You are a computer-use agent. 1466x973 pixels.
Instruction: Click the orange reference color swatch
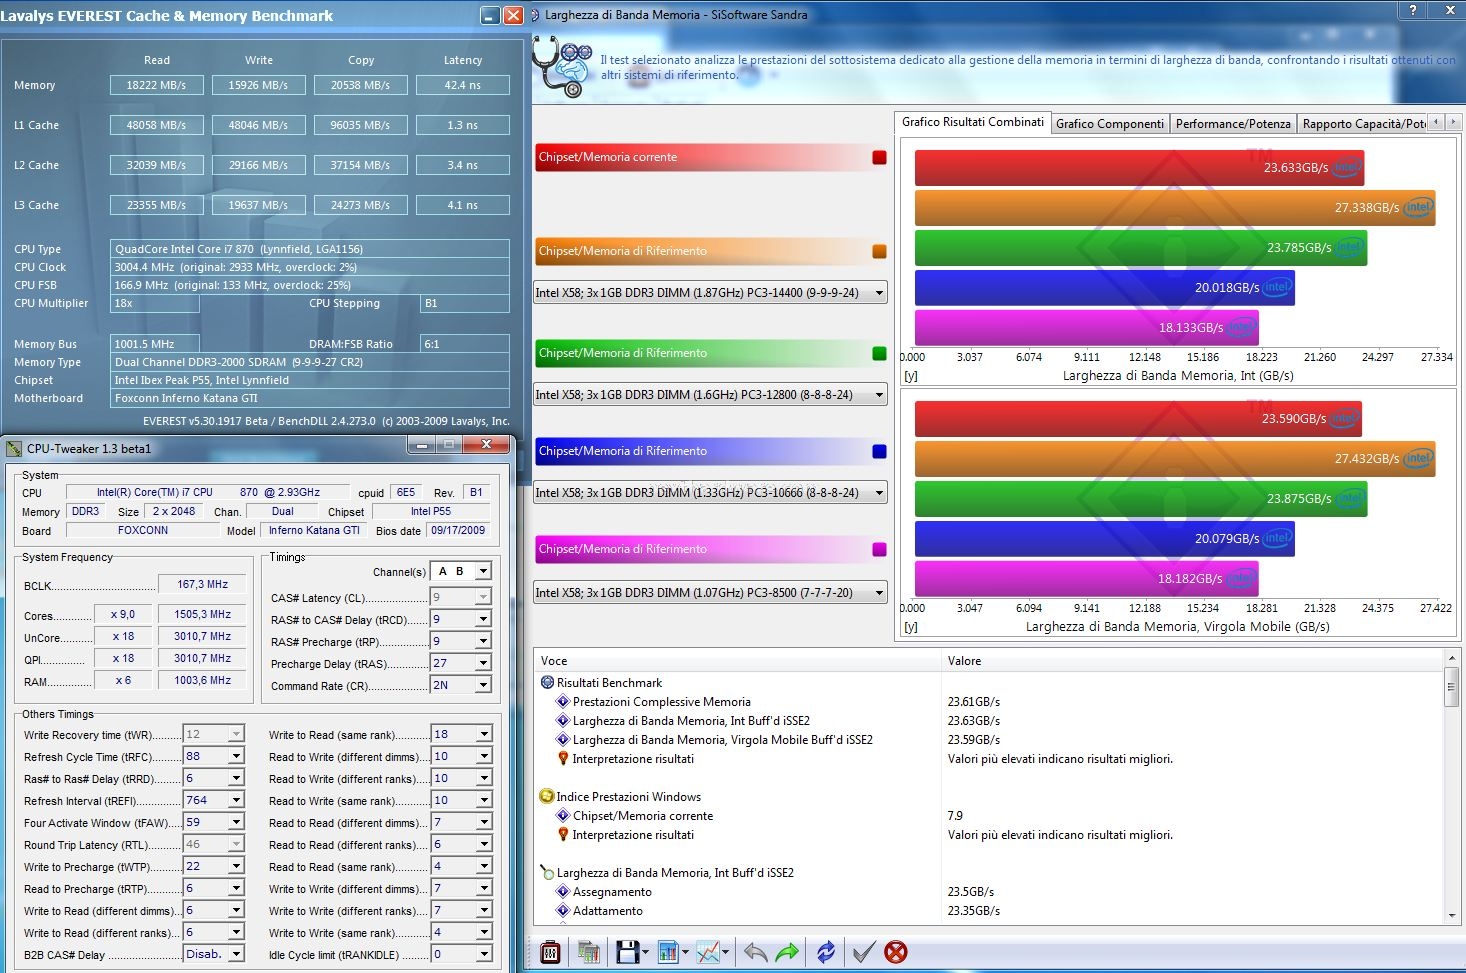(x=880, y=251)
